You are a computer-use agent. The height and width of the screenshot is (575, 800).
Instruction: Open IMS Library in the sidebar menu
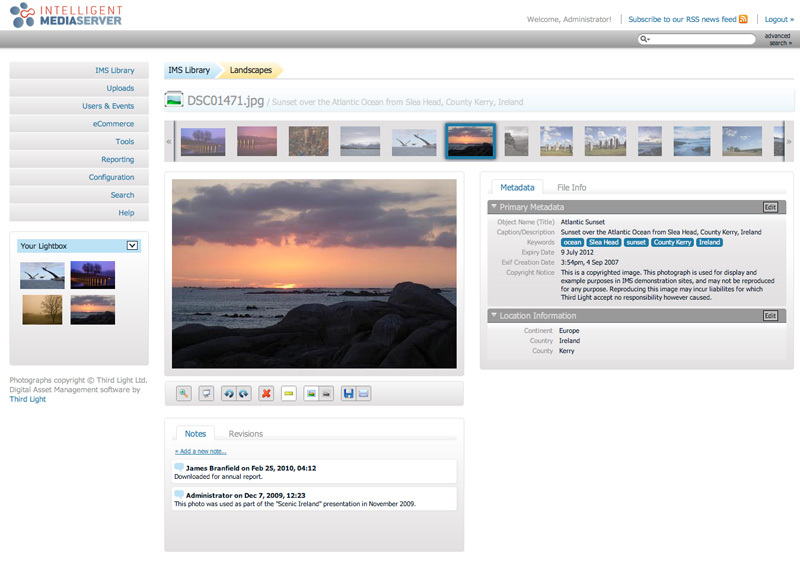79,70
